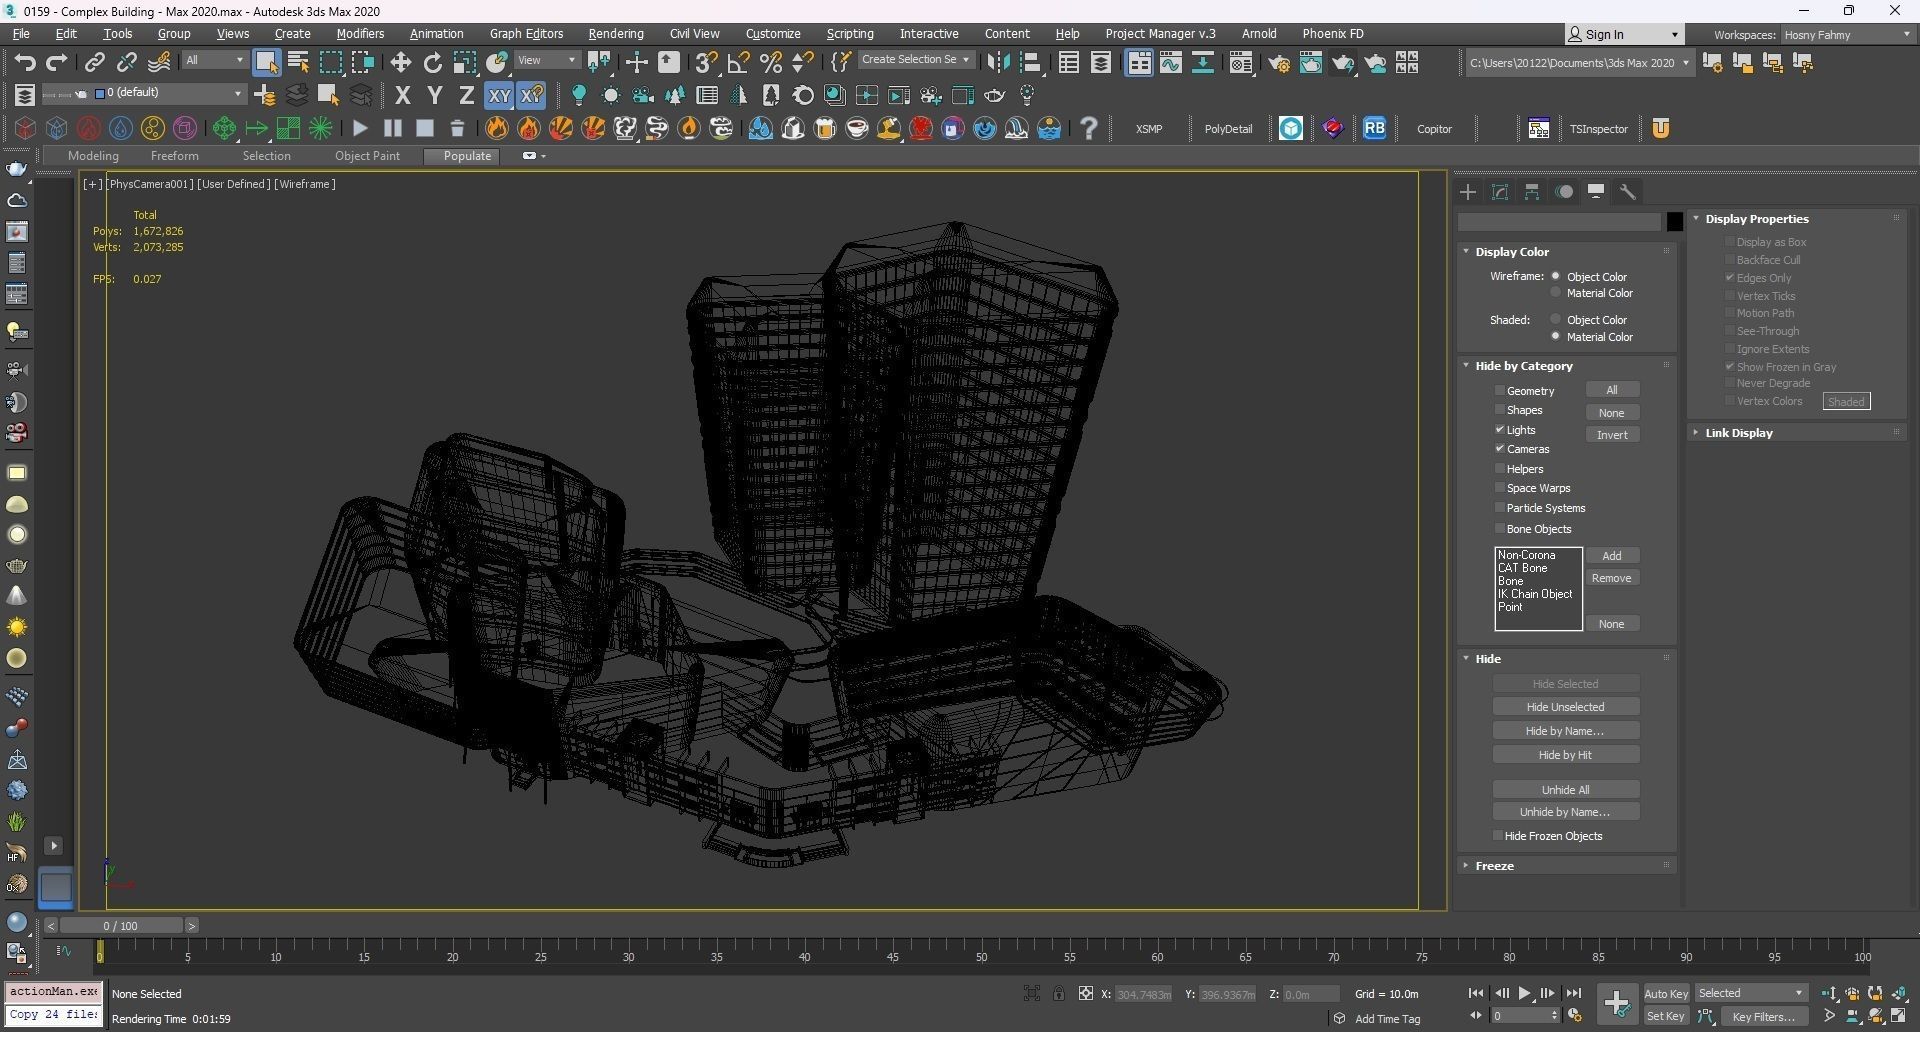Restrict to Y axis constraint

[434, 96]
